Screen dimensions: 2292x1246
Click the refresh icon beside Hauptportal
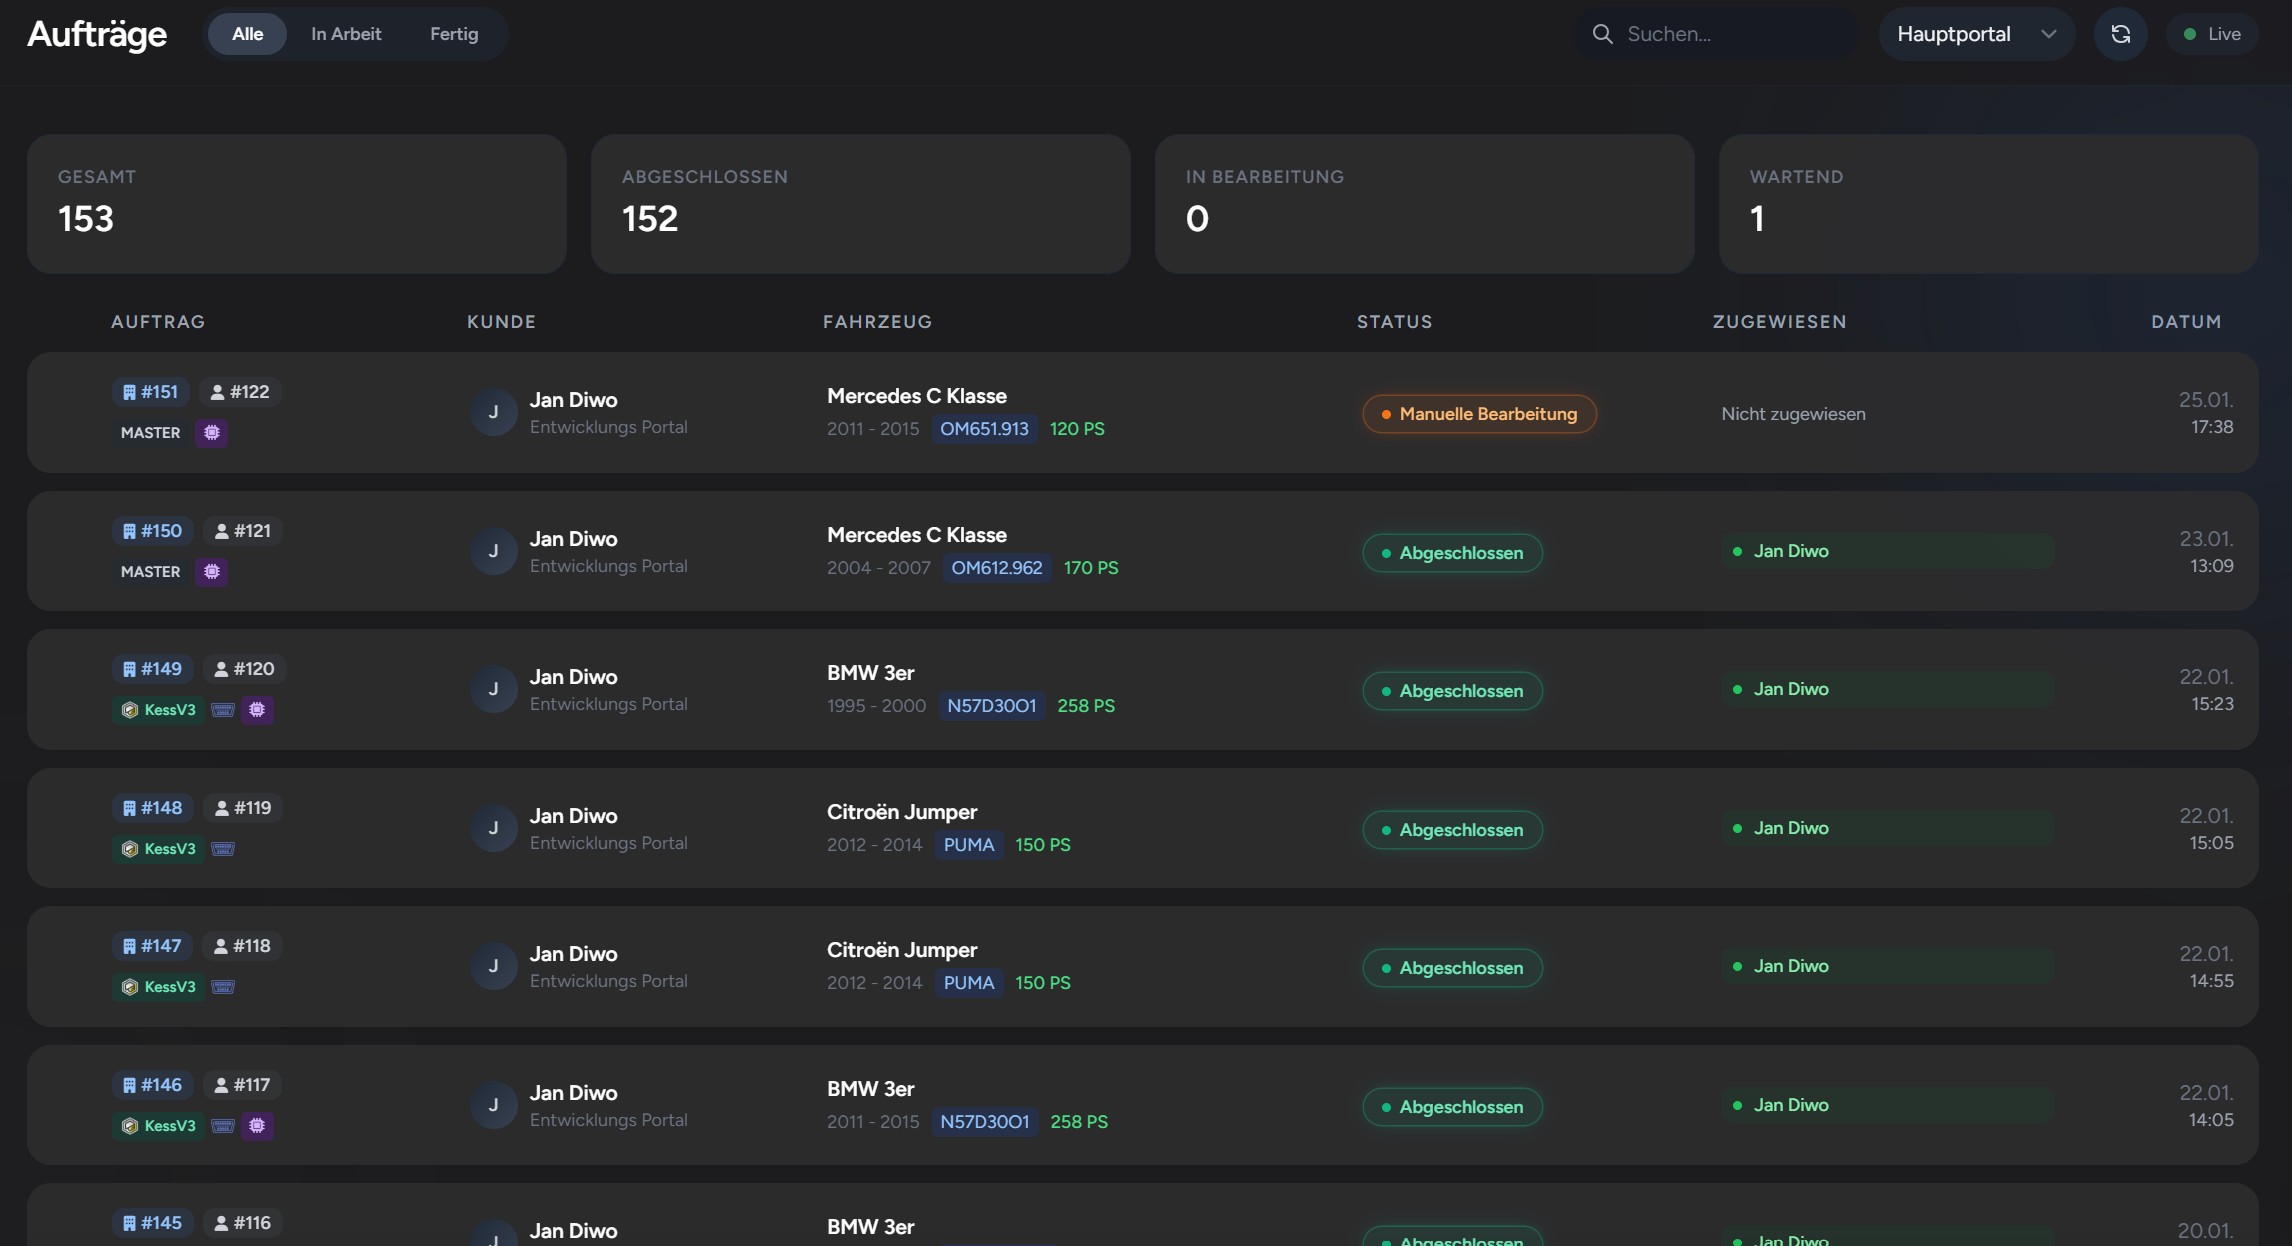point(2120,34)
